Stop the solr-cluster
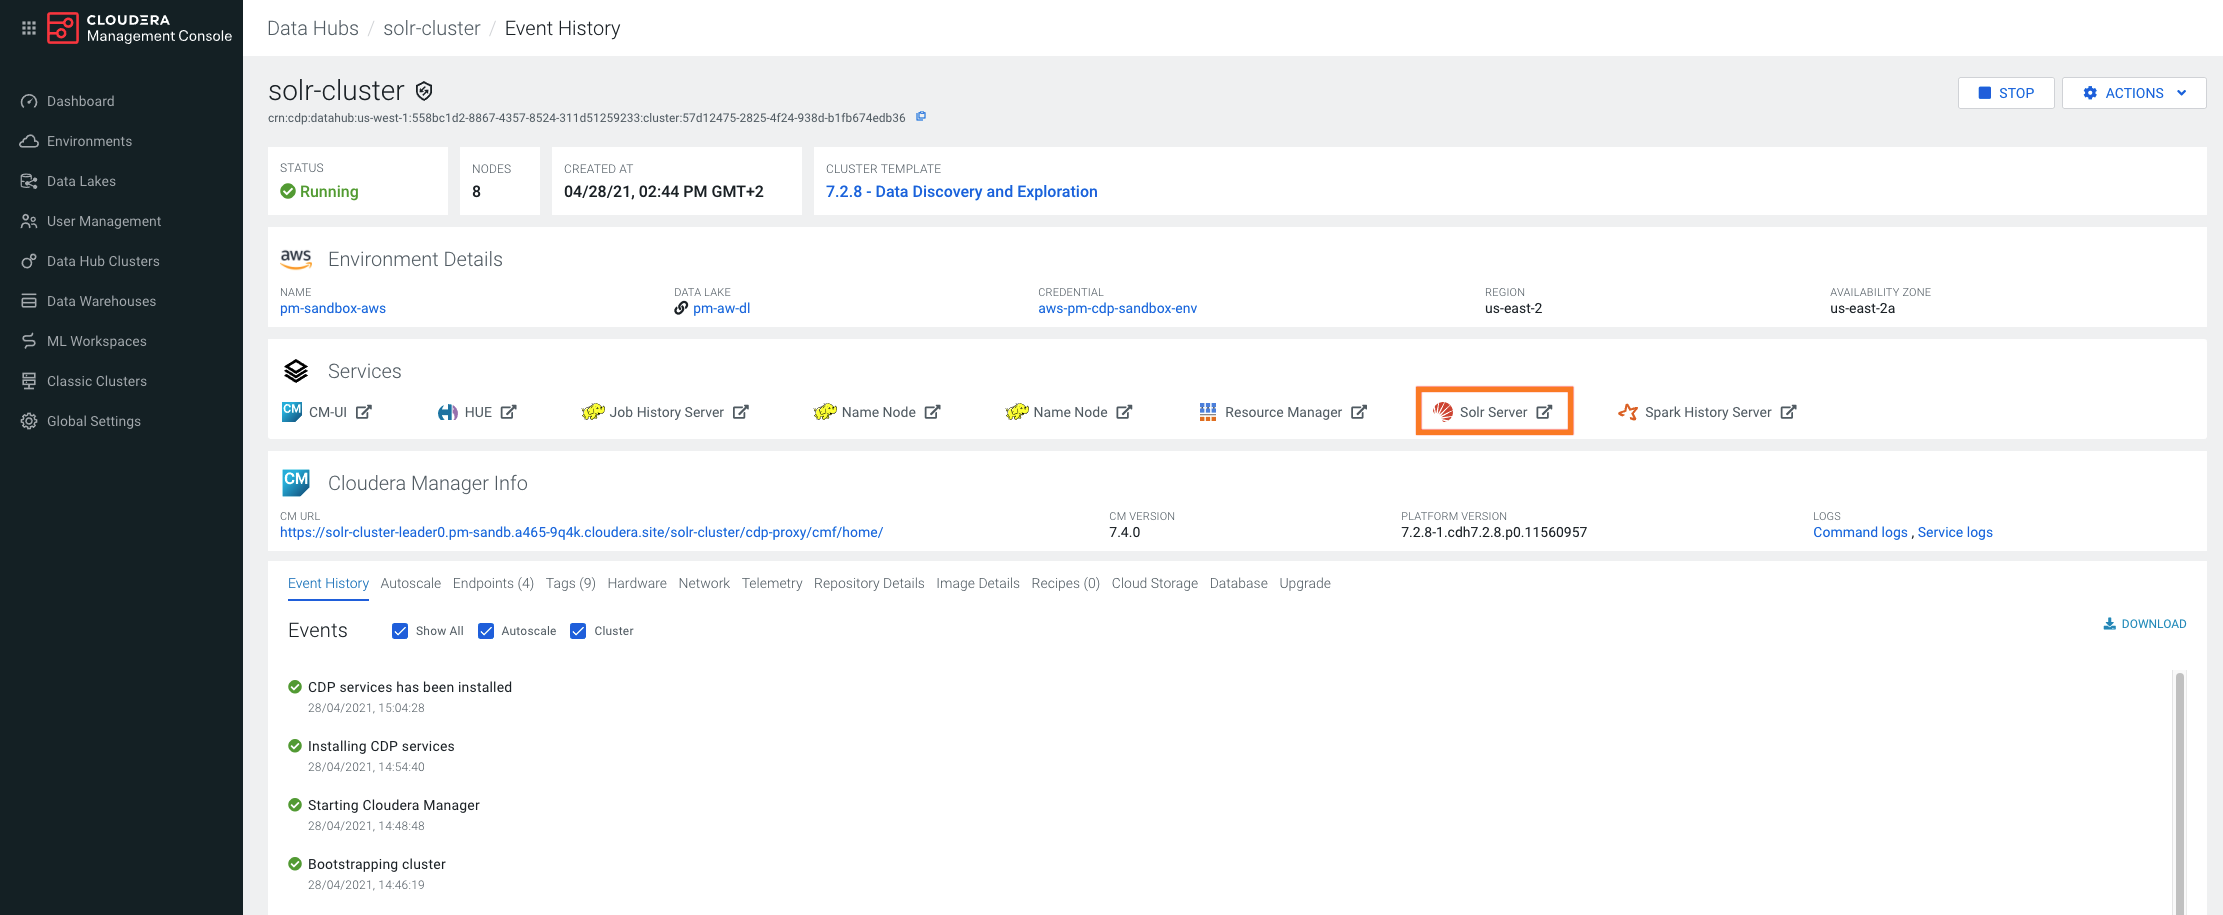The width and height of the screenshot is (2223, 915). (x=2006, y=93)
